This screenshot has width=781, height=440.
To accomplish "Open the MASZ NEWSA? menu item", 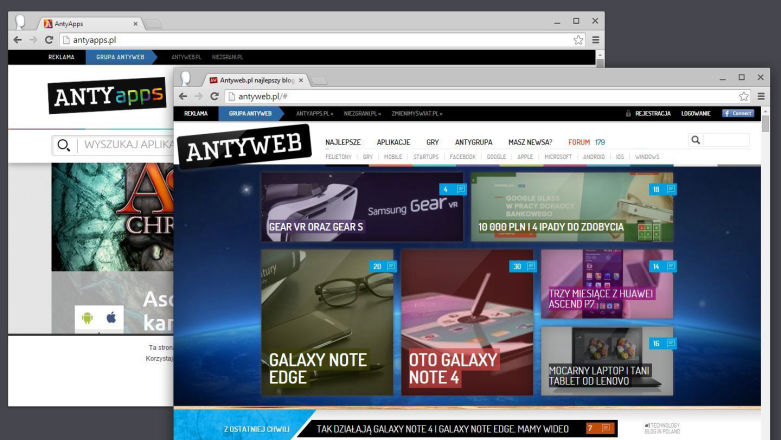I will click(530, 142).
